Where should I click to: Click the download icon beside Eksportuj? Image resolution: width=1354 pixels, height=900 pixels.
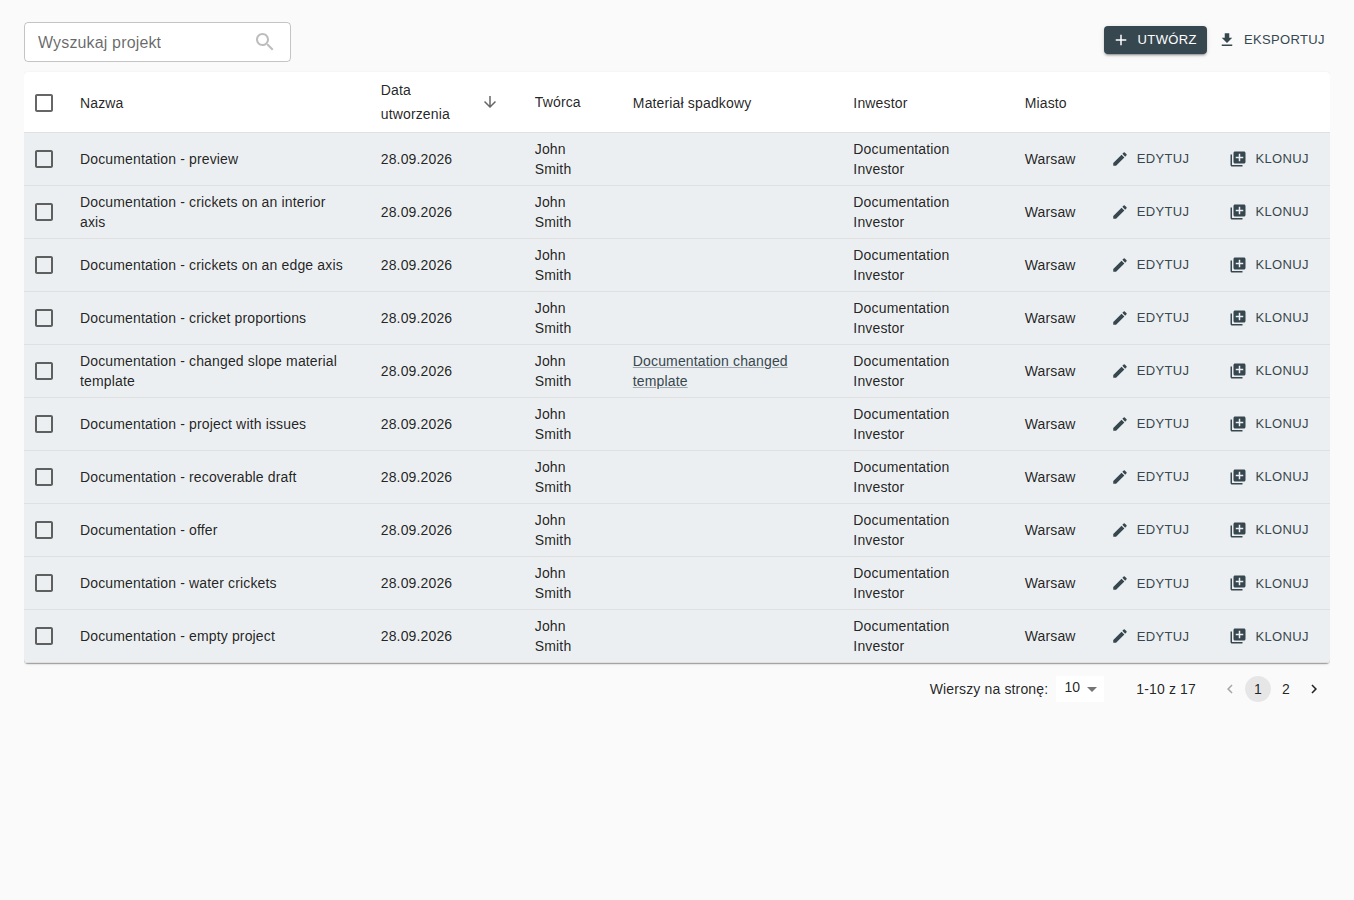[x=1227, y=40]
